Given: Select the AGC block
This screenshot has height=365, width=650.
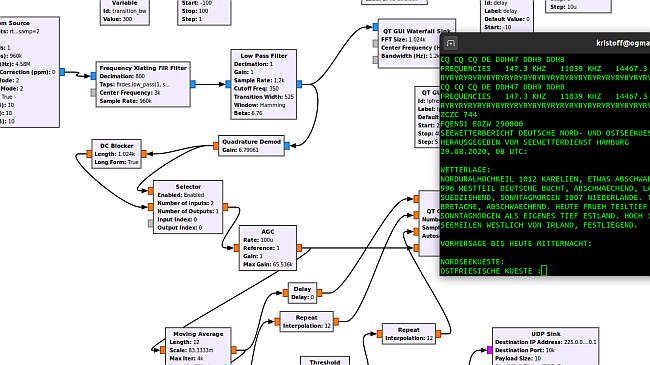Looking at the screenshot, I should click(x=268, y=248).
